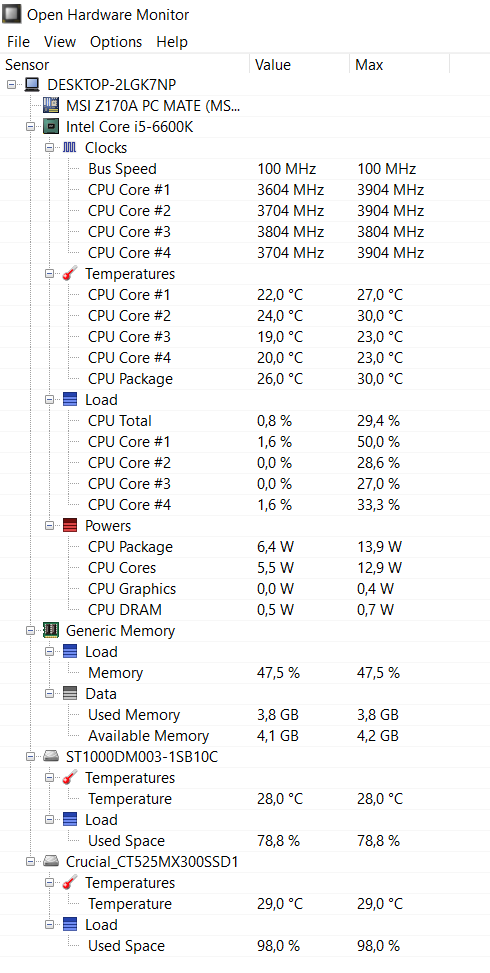Click the Max column header

point(399,65)
